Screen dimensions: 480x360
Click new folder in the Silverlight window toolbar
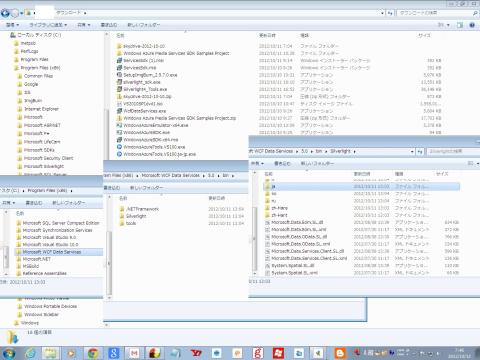317,163
